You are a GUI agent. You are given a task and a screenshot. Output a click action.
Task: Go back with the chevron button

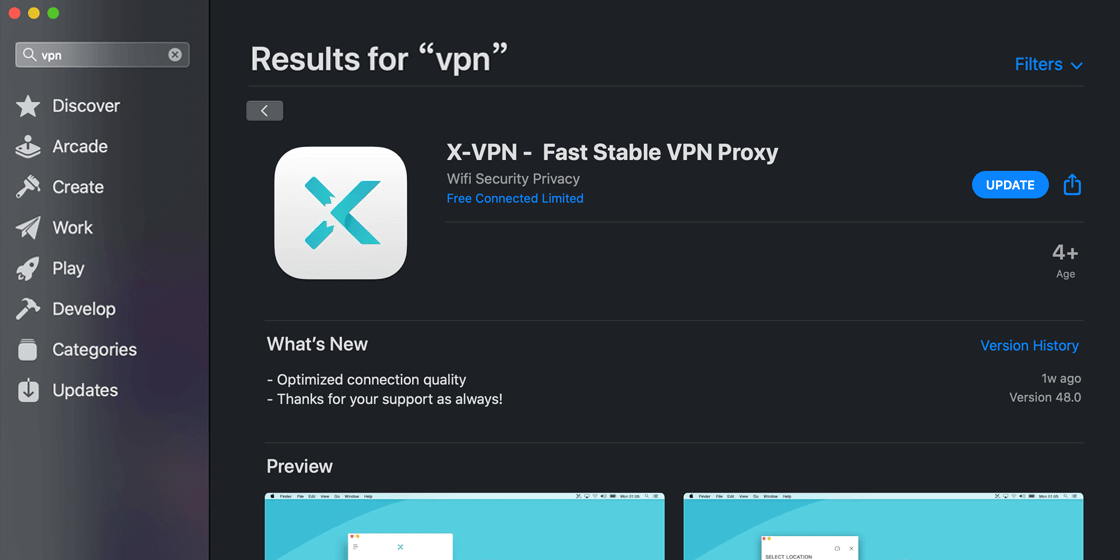(264, 111)
